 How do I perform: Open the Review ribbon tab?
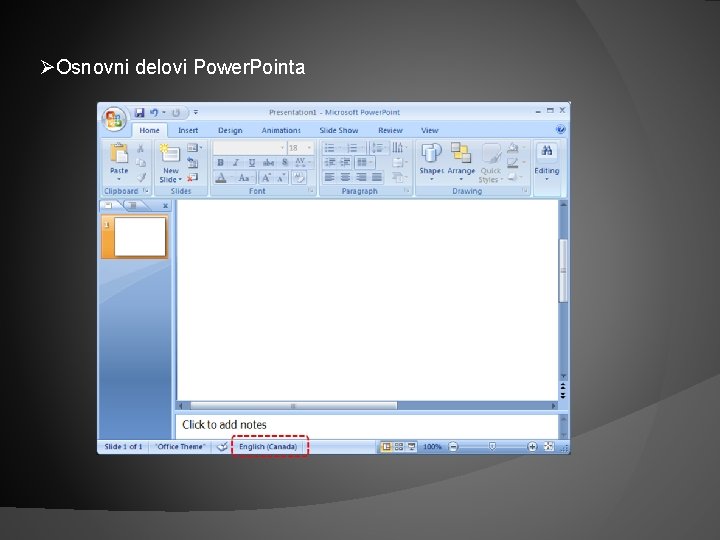tap(390, 130)
